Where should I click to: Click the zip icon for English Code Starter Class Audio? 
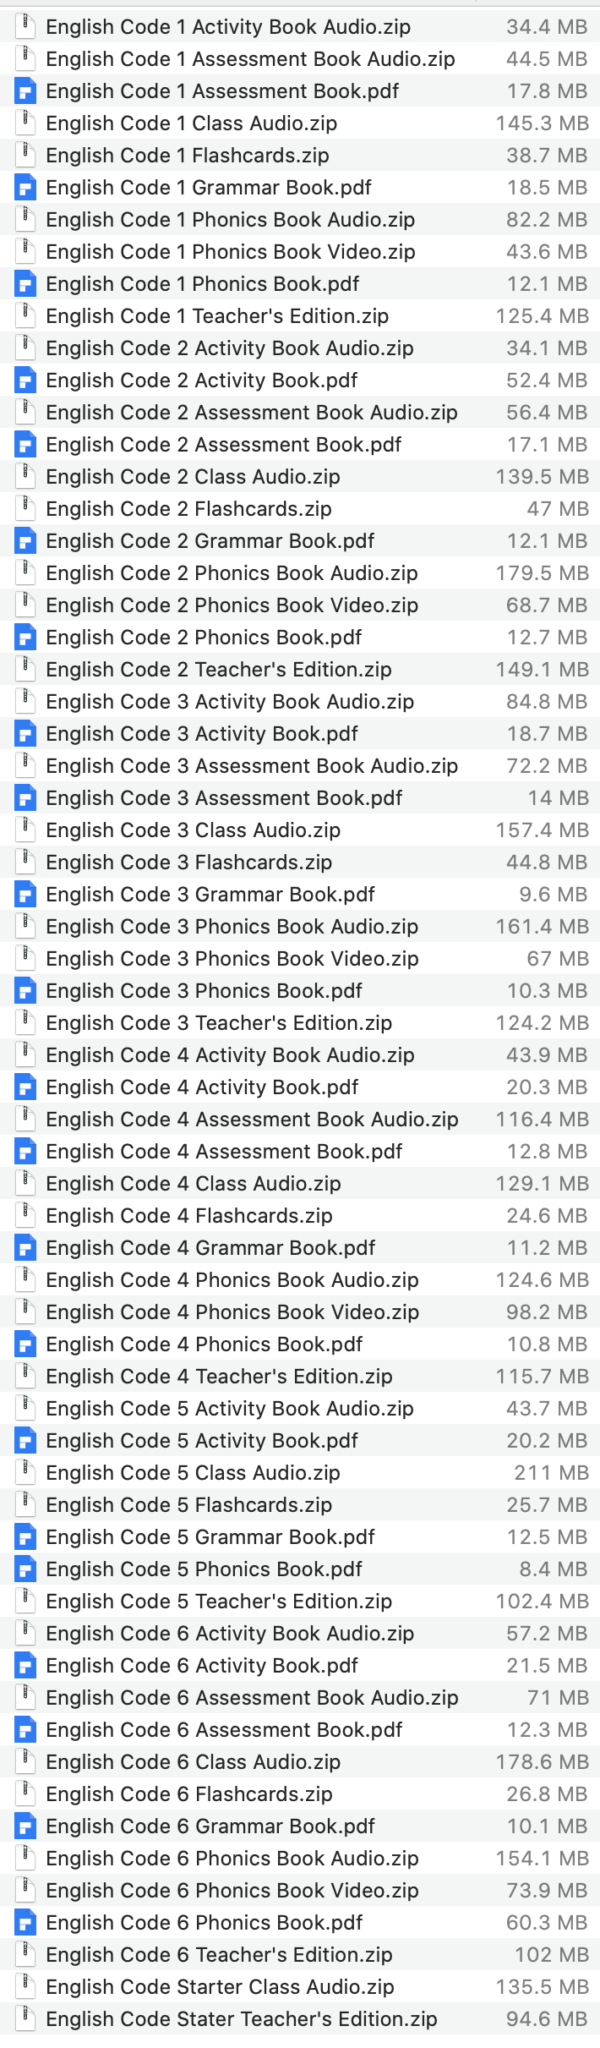(25, 1985)
